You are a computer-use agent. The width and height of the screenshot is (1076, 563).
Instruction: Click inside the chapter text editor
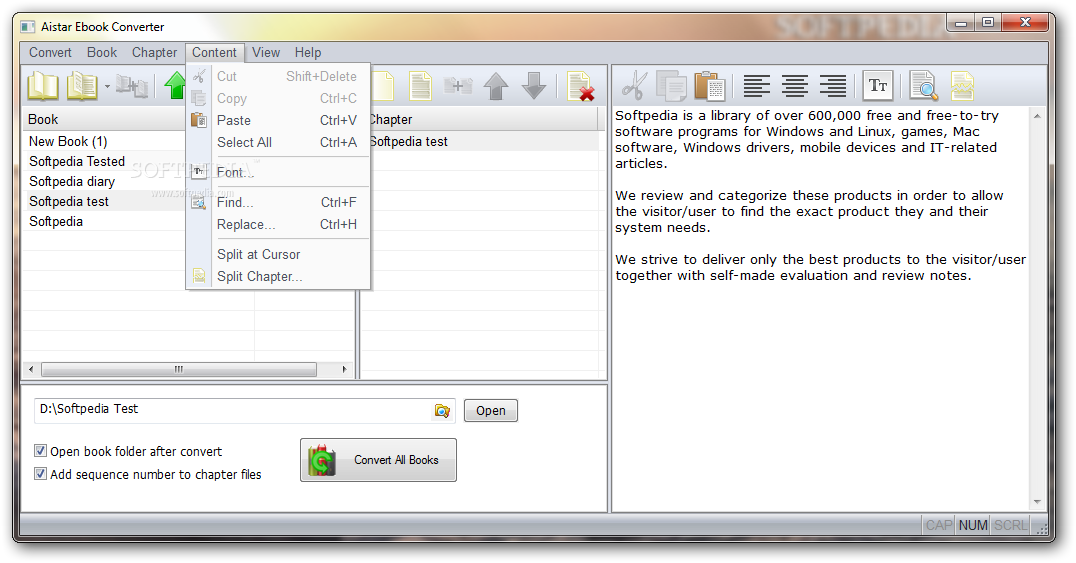click(821, 309)
